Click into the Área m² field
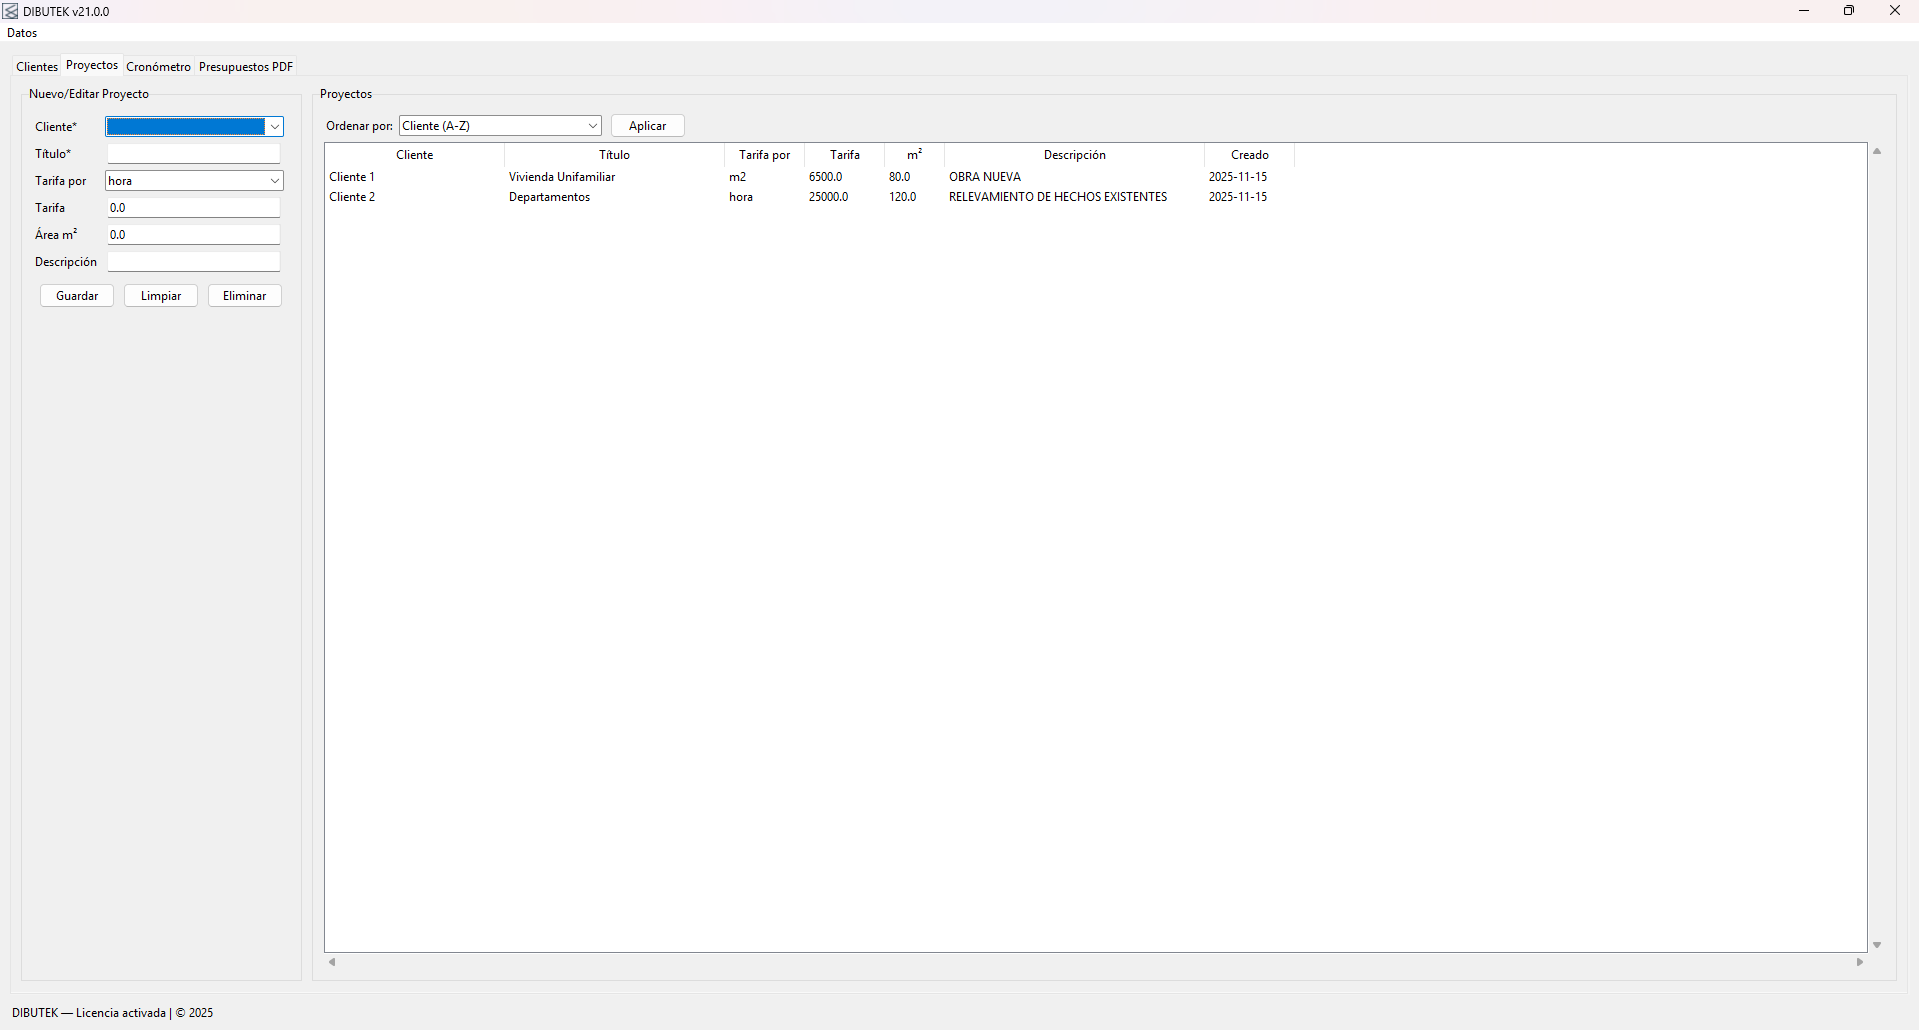This screenshot has width=1919, height=1030. 194,235
